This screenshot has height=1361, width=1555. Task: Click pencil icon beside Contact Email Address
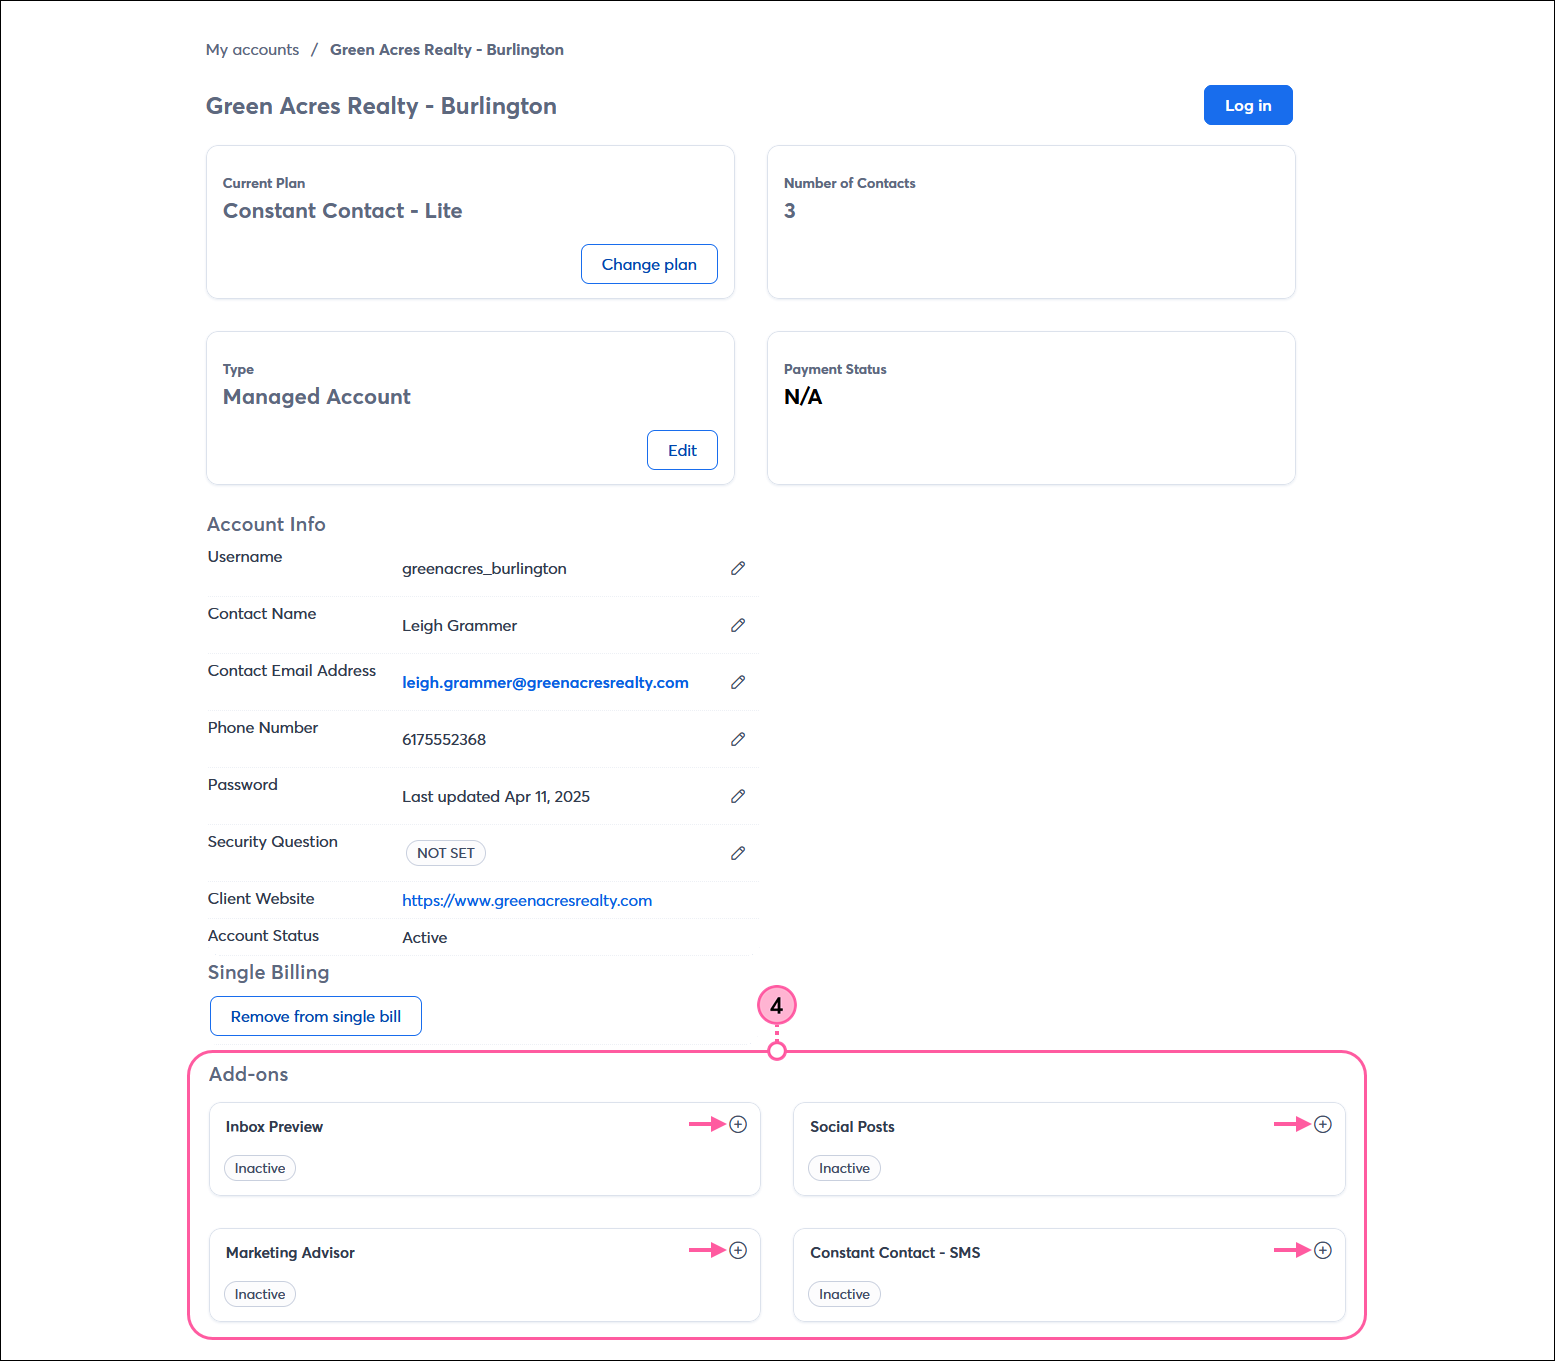click(x=738, y=682)
